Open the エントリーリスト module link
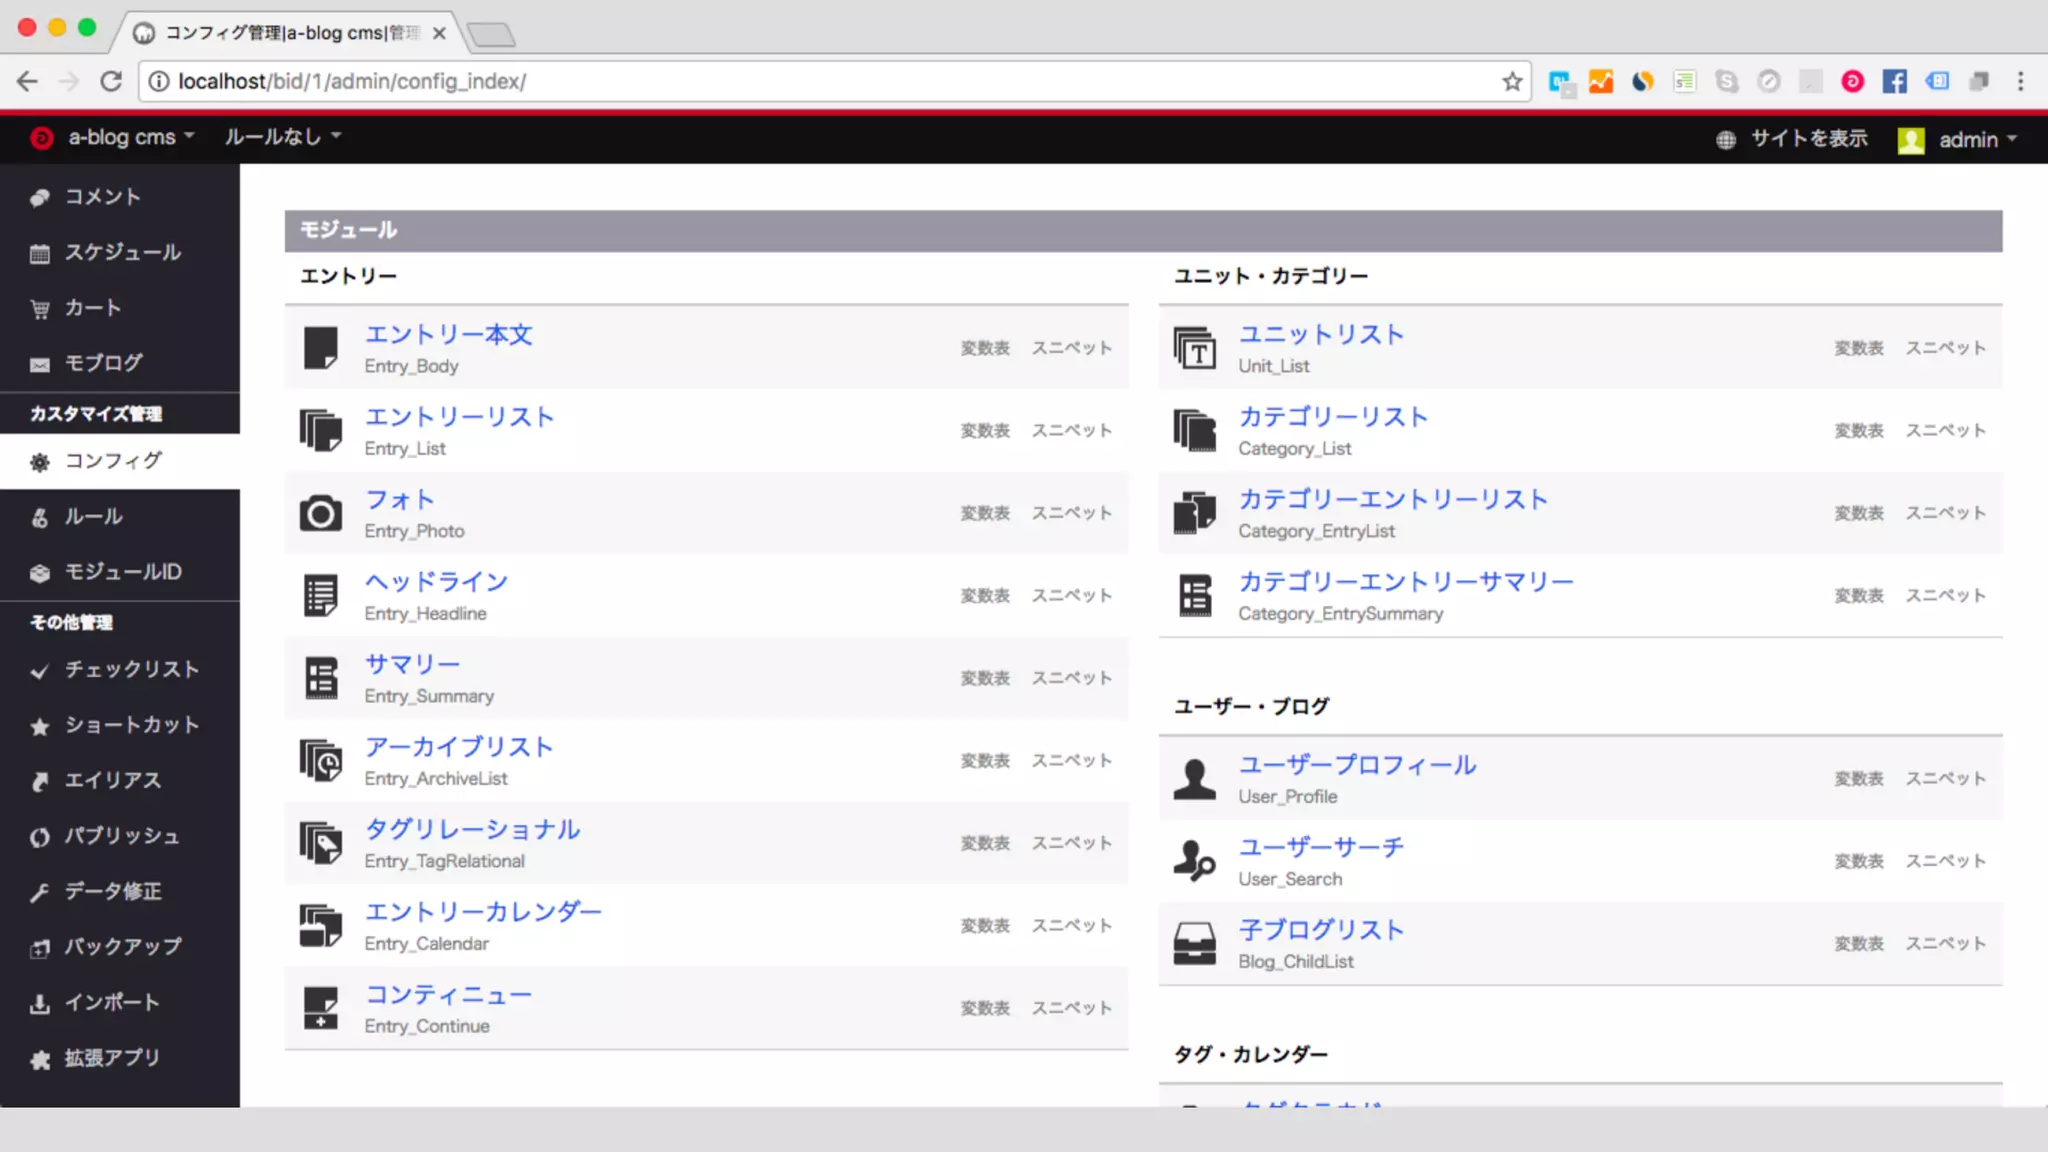2048x1152 pixels. click(459, 417)
